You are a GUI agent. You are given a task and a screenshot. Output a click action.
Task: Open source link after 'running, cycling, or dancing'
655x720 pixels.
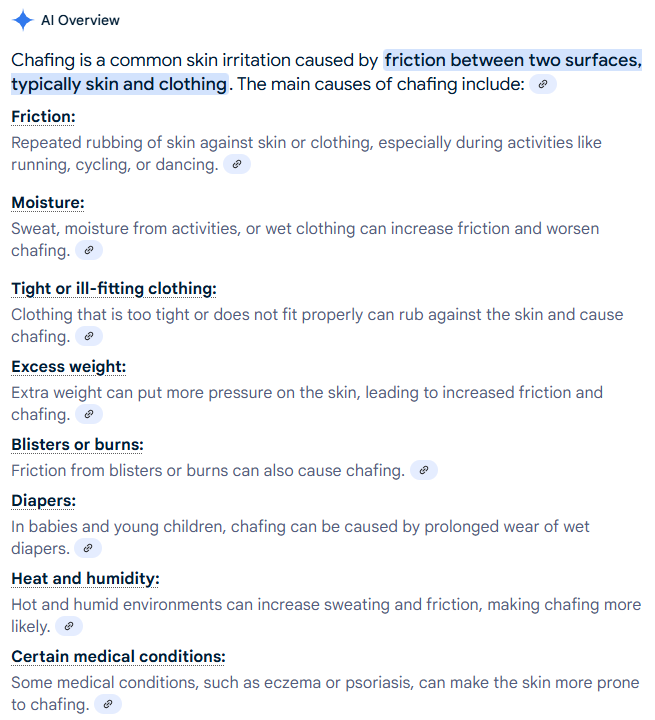[237, 164]
